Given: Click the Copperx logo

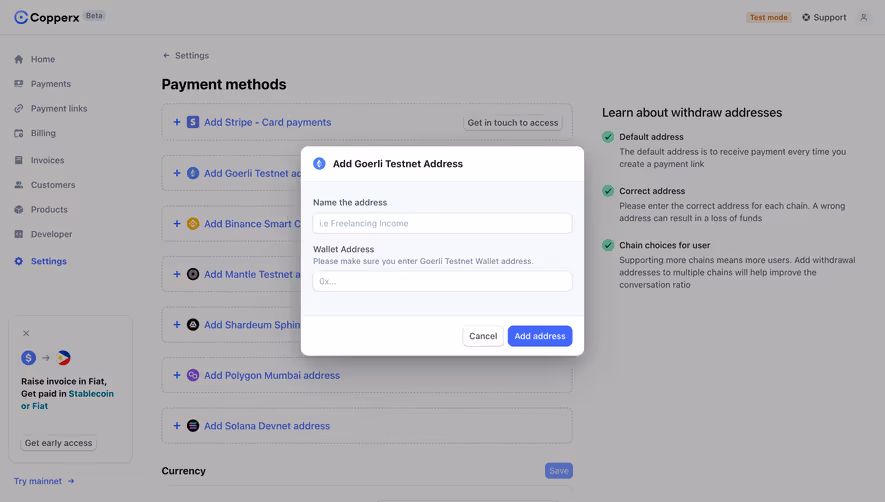Looking at the screenshot, I should (x=47, y=18).
